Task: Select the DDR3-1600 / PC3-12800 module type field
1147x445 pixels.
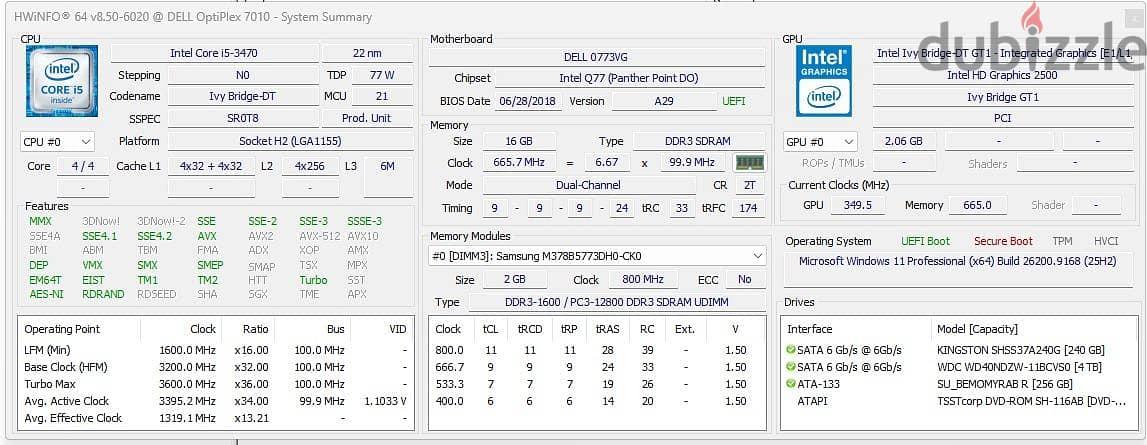Action: [x=616, y=302]
